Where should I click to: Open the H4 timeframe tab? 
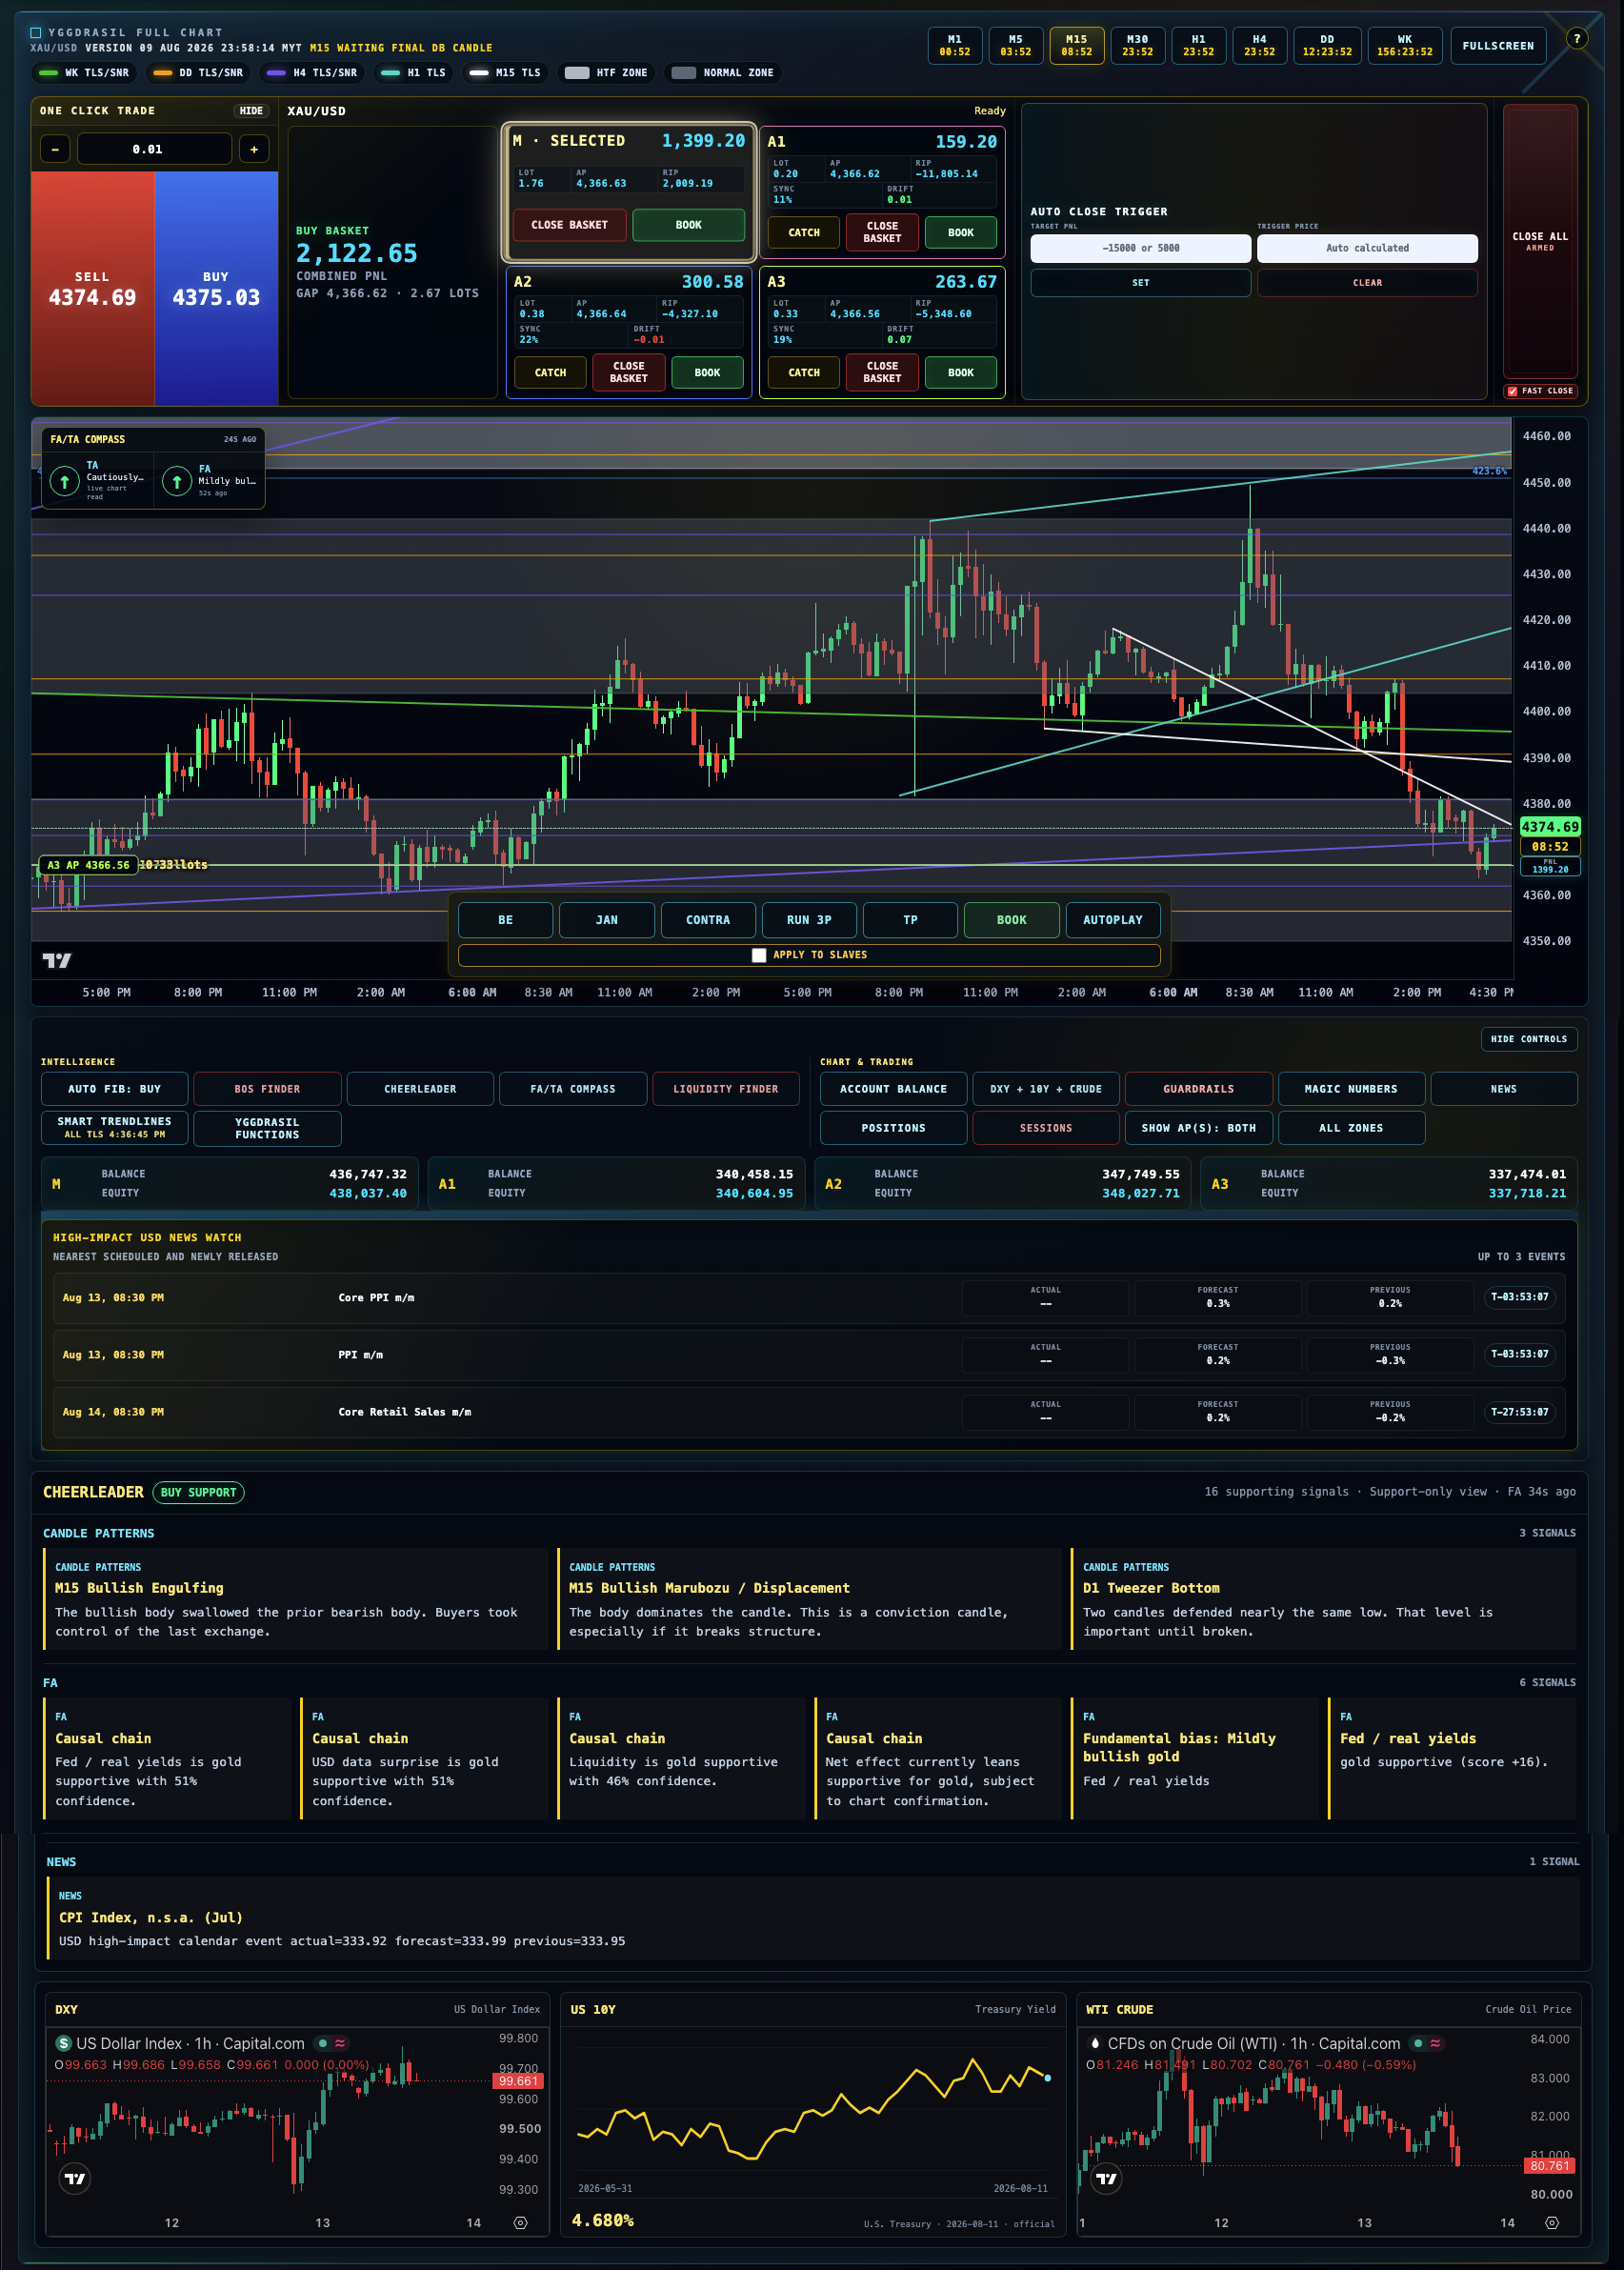[1260, 45]
